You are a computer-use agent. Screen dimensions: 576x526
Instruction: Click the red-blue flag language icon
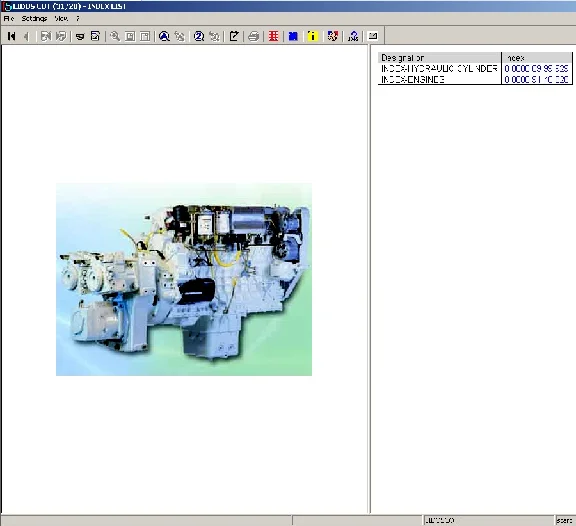click(332, 36)
